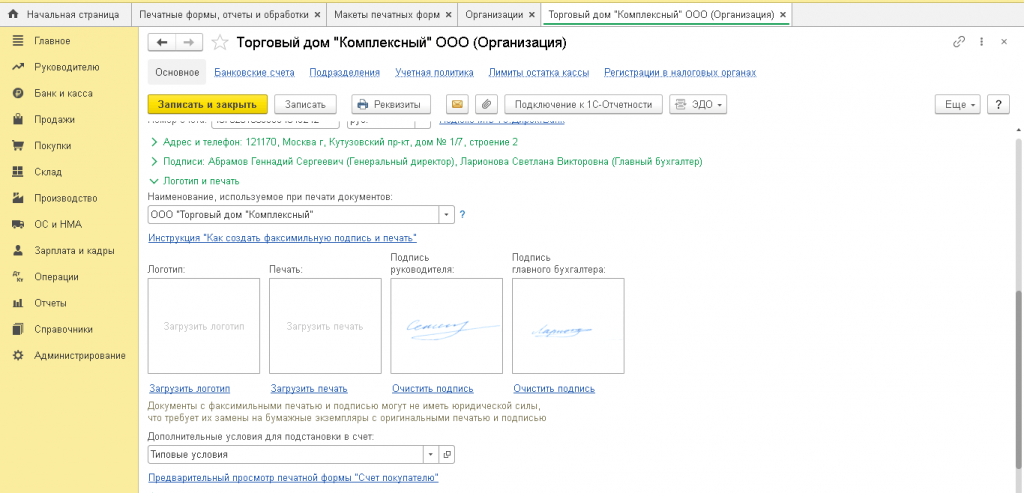Viewport: 1024px width, 493px height.
Task: Click the director signature image
Action: [x=447, y=326]
